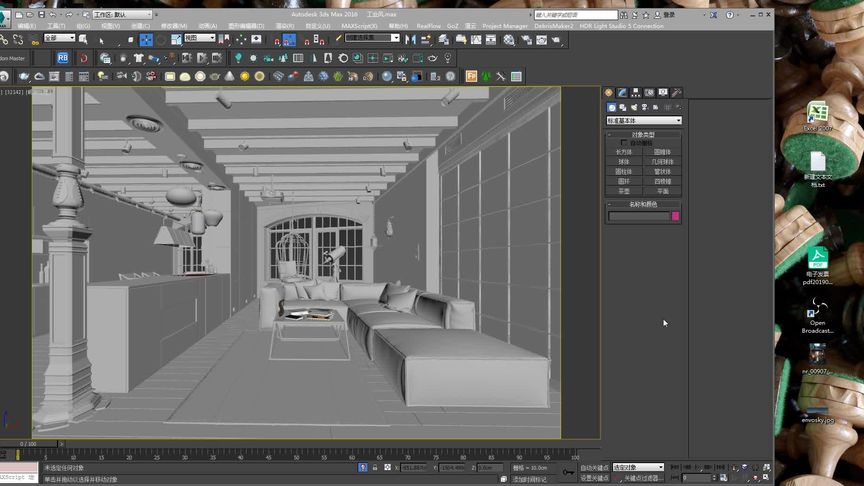Click the cone primitive icon in bottom toolbar
The height and width of the screenshot is (486, 864).
[x=229, y=77]
